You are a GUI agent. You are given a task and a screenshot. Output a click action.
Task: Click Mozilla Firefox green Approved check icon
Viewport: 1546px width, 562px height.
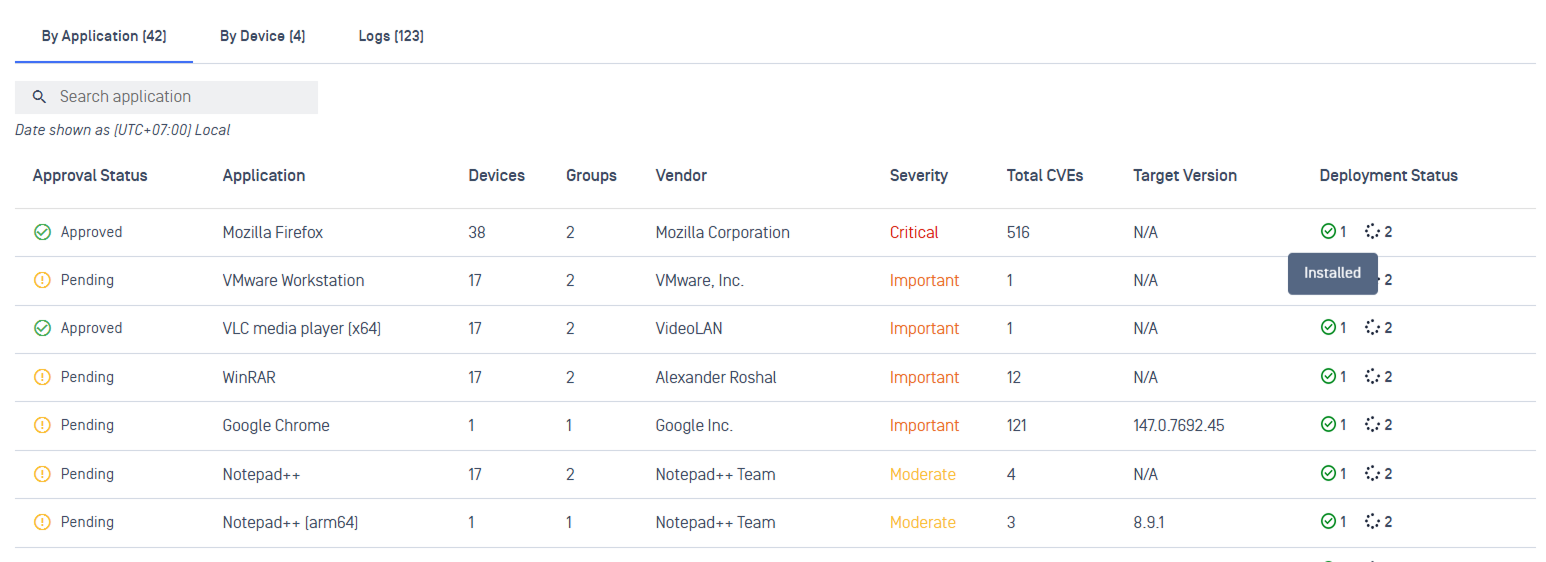42,232
